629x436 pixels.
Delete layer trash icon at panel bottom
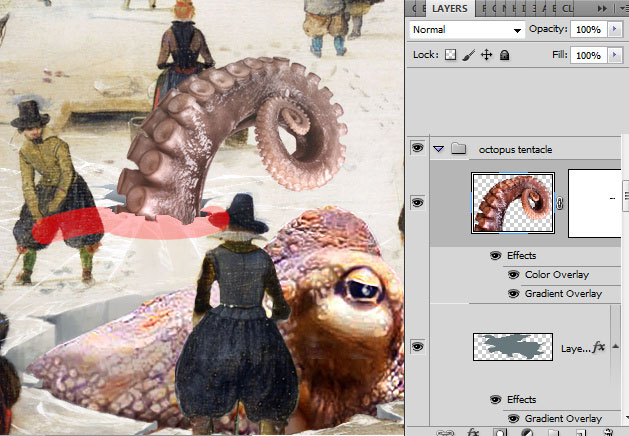609,432
